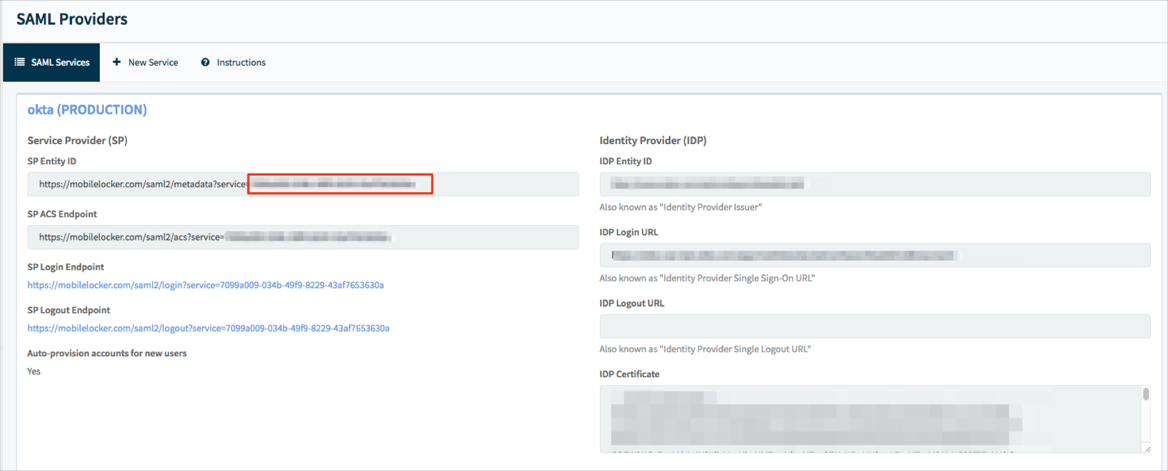Click the IDP Certificate scrollbar up arrow
Screen dimensions: 1168x471
pos(1145,389)
